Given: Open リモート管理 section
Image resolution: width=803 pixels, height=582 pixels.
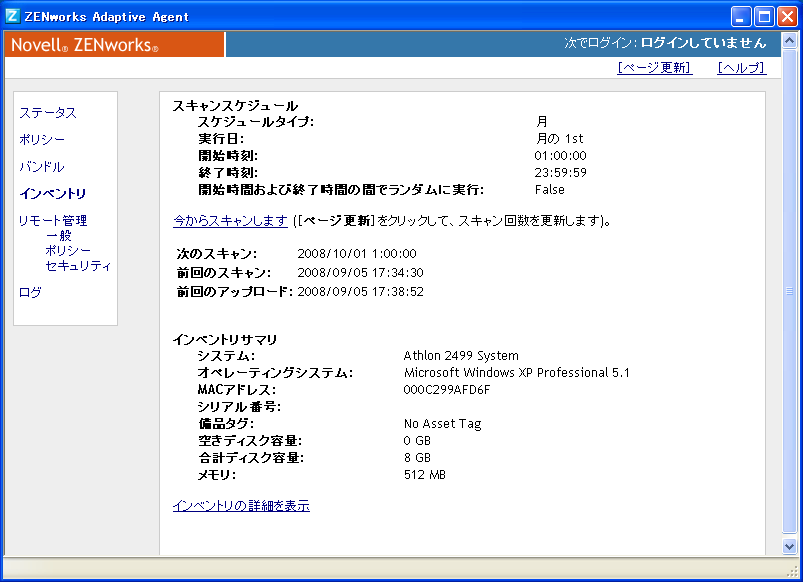Looking at the screenshot, I should (x=53, y=220).
